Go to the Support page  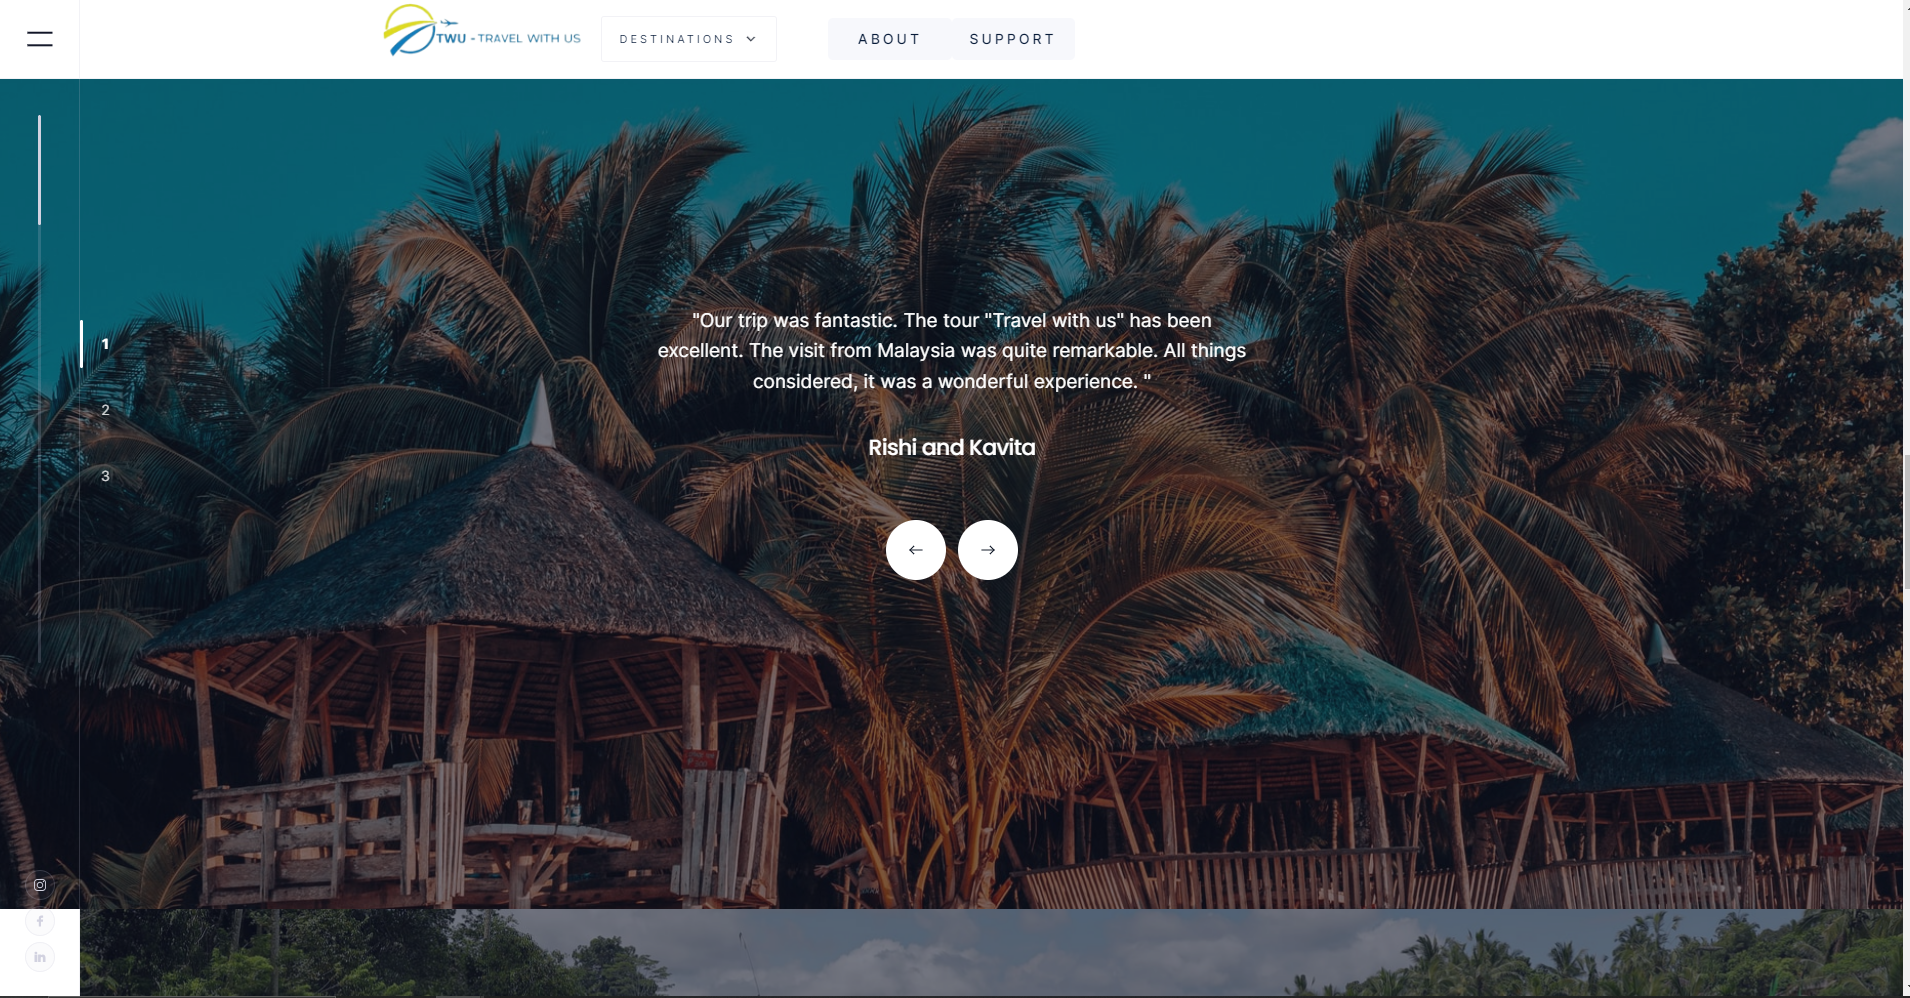(x=1012, y=39)
